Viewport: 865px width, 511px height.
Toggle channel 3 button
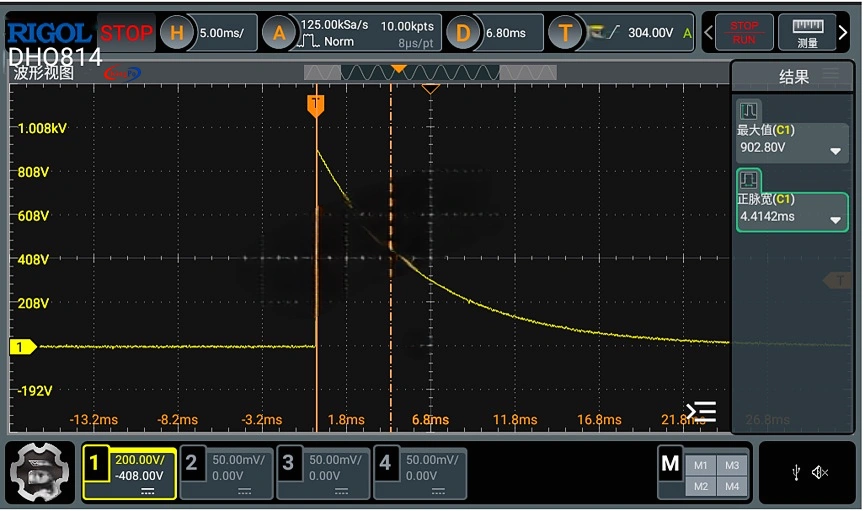(x=288, y=462)
